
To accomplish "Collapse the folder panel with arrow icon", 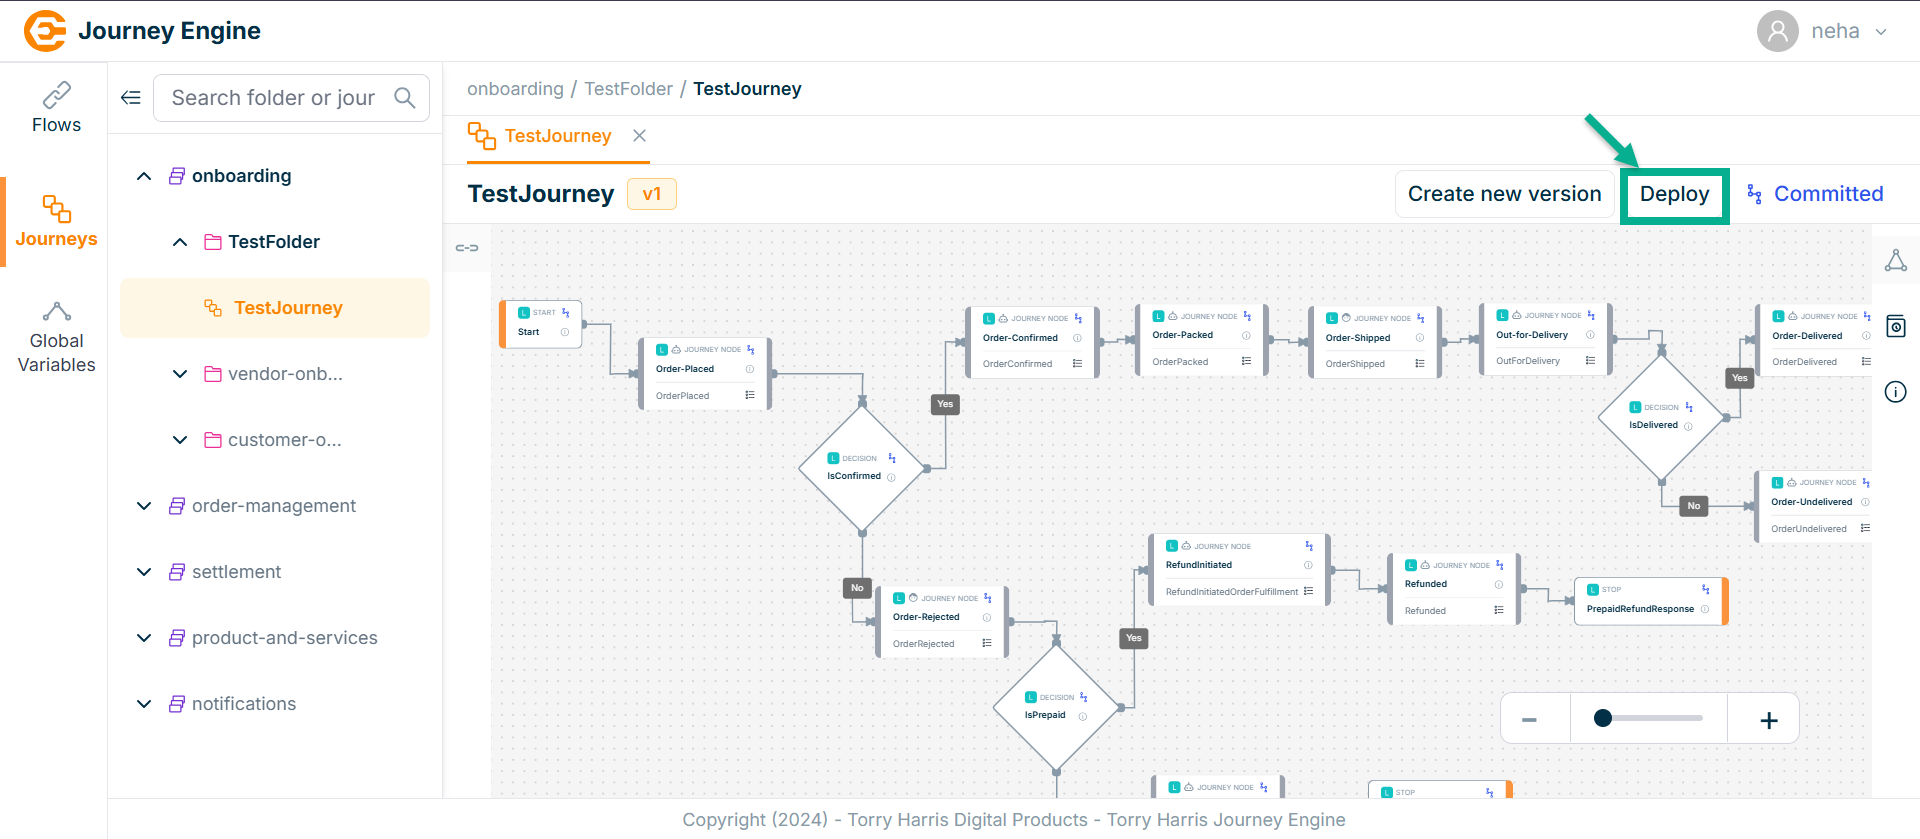I will pos(131,98).
